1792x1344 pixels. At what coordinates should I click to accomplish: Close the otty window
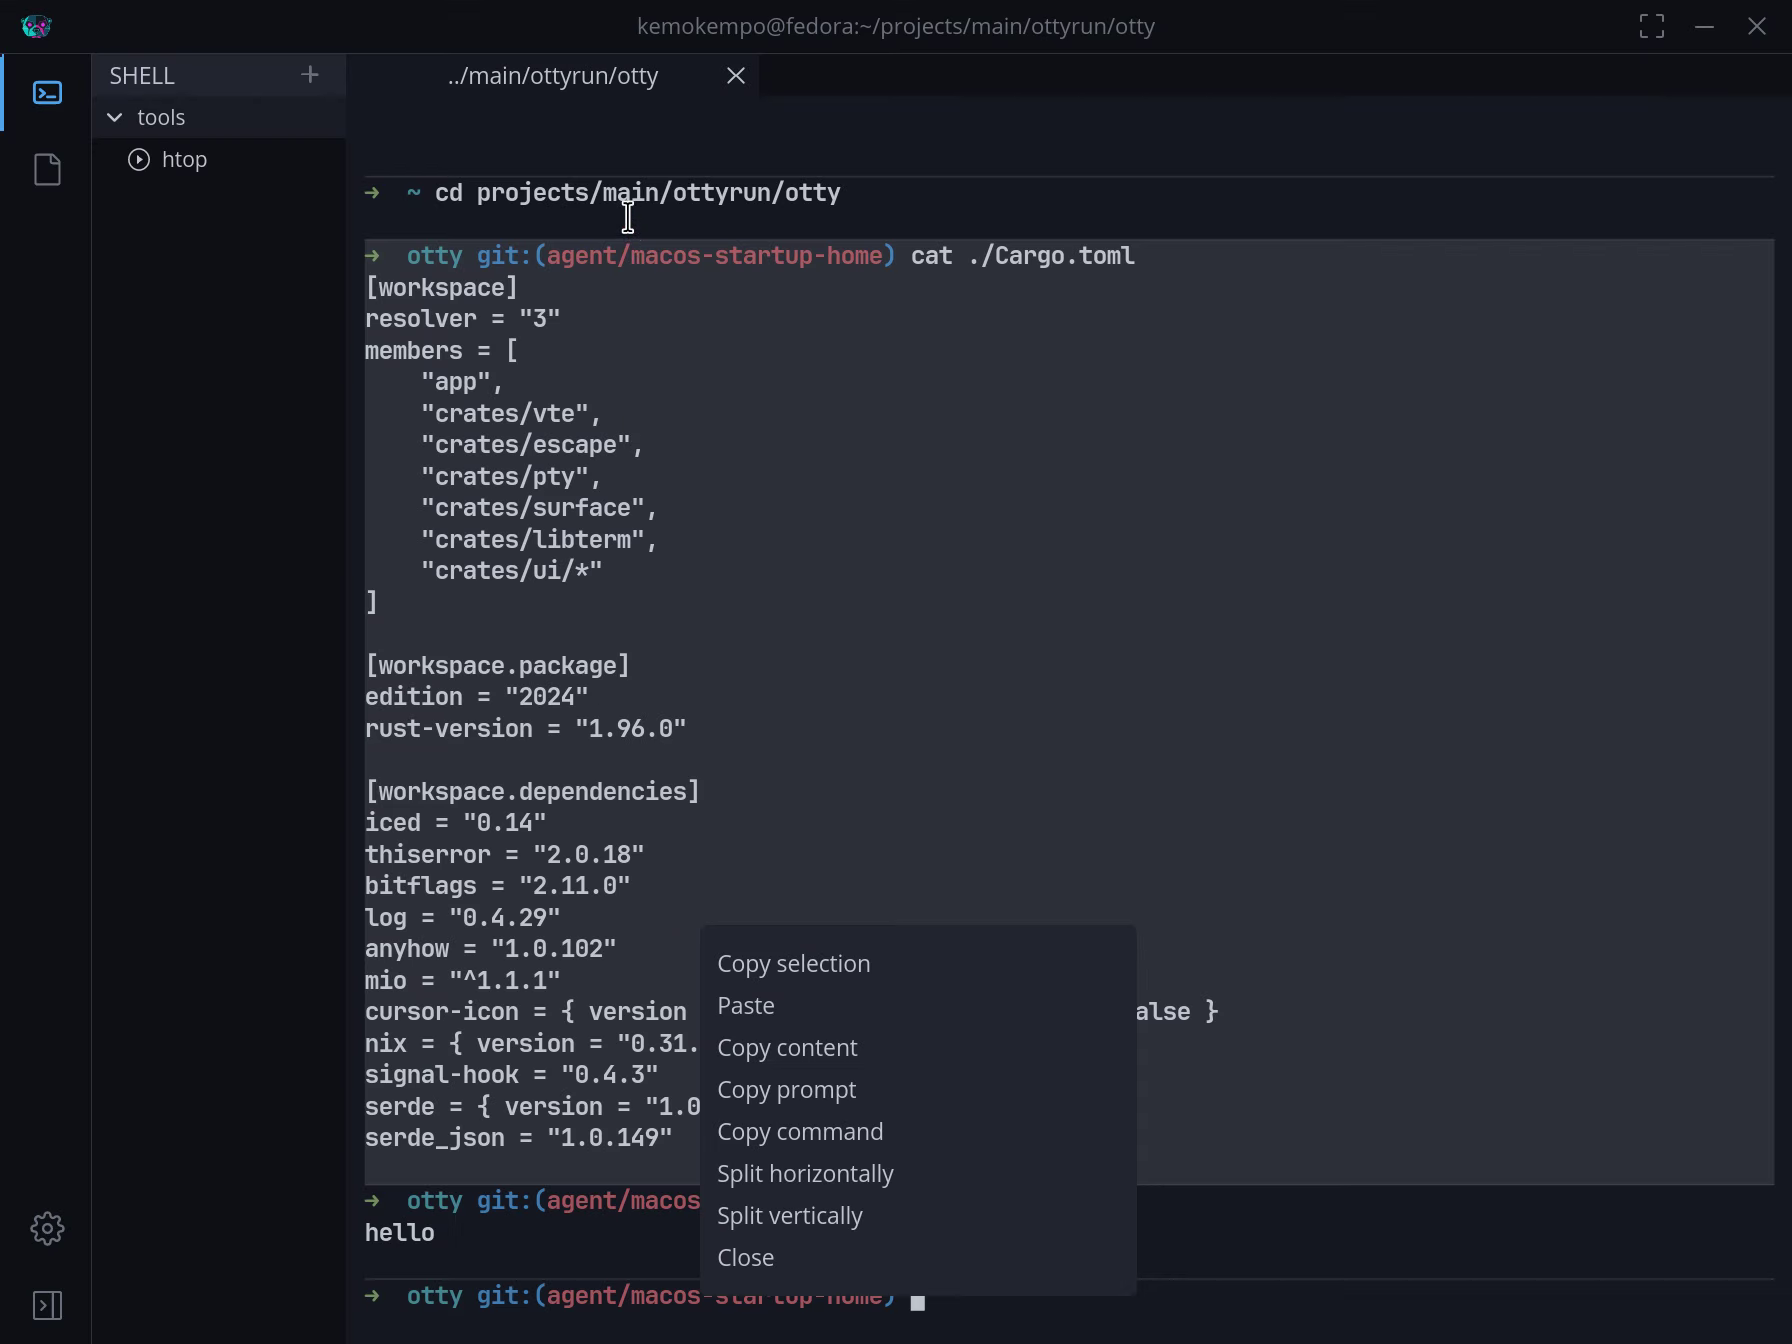1757,26
